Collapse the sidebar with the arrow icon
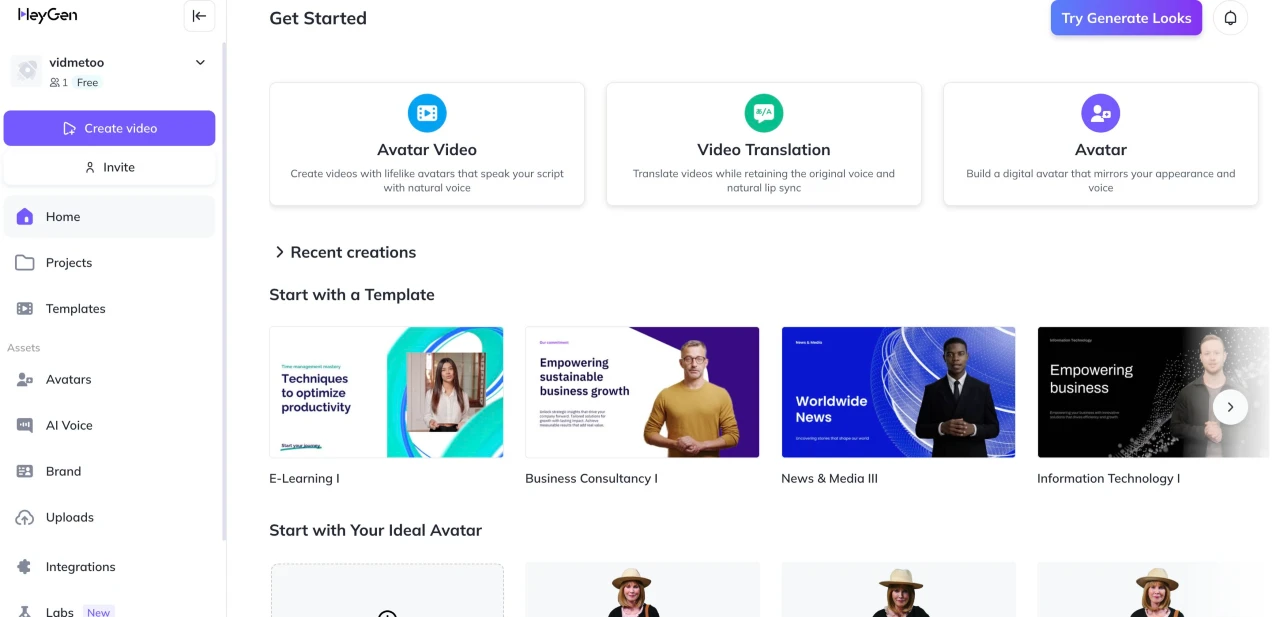Screen dimensions: 1280x617 tap(199, 16)
